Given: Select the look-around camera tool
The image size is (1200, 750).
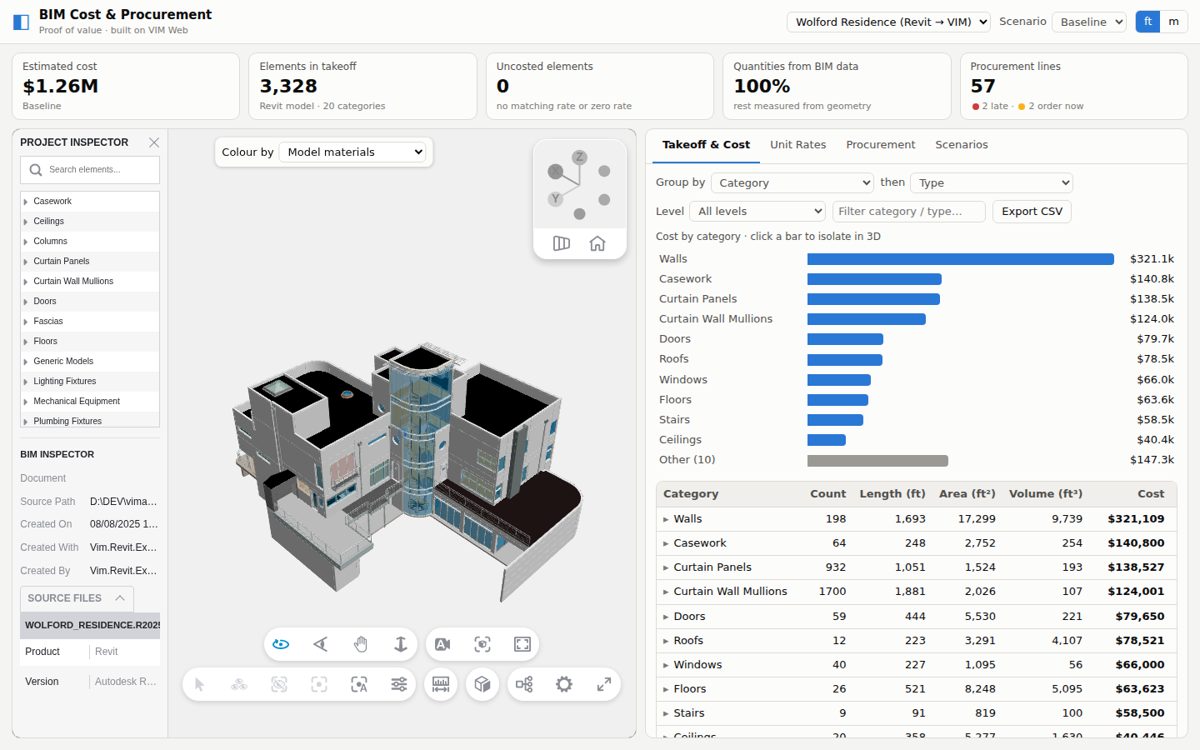Looking at the screenshot, I should [321, 644].
